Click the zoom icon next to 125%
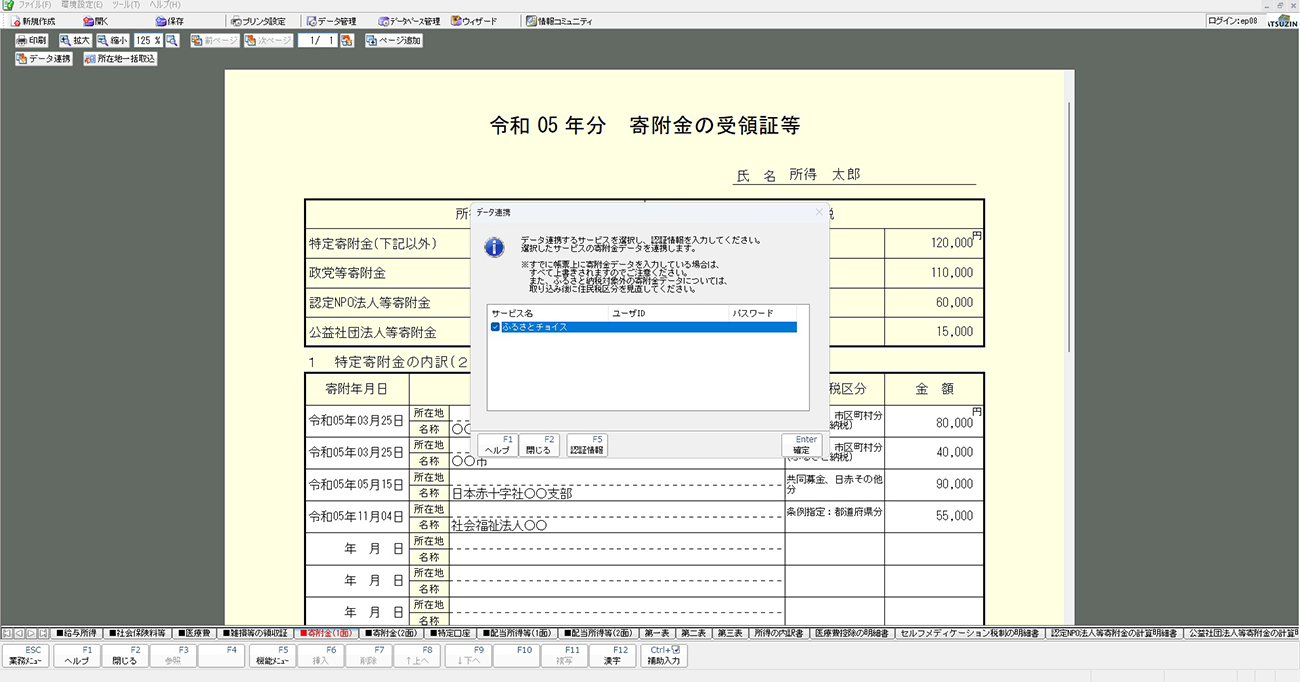Image resolution: width=1300 pixels, height=682 pixels. 172,41
